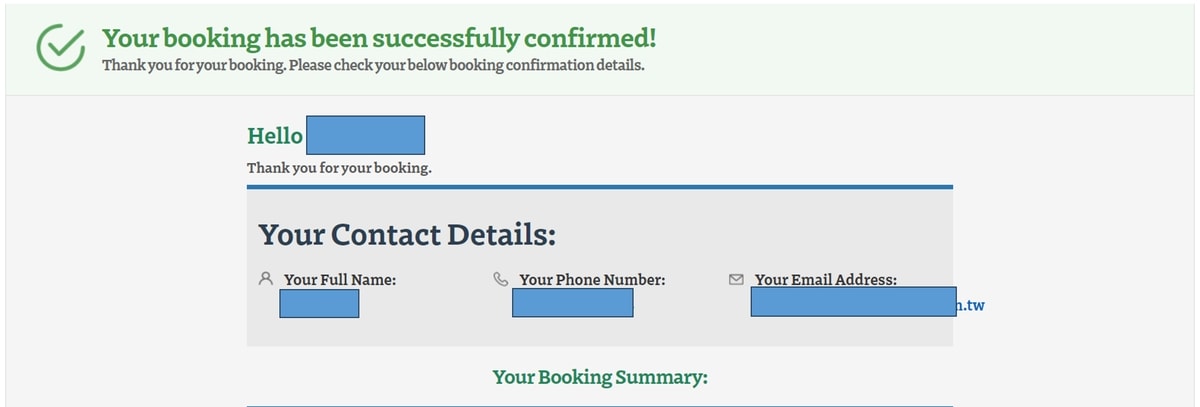Click the redacted phone number value

(573, 303)
